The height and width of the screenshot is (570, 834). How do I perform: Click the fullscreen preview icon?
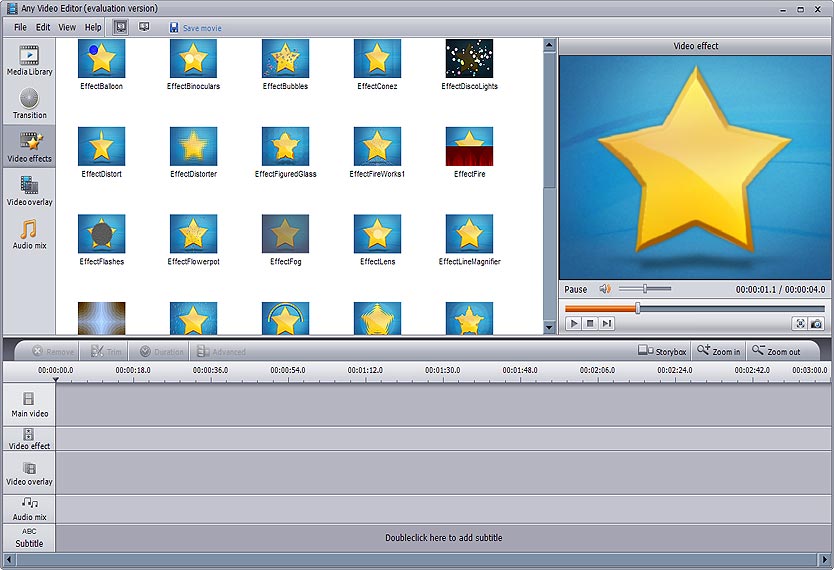[x=800, y=323]
